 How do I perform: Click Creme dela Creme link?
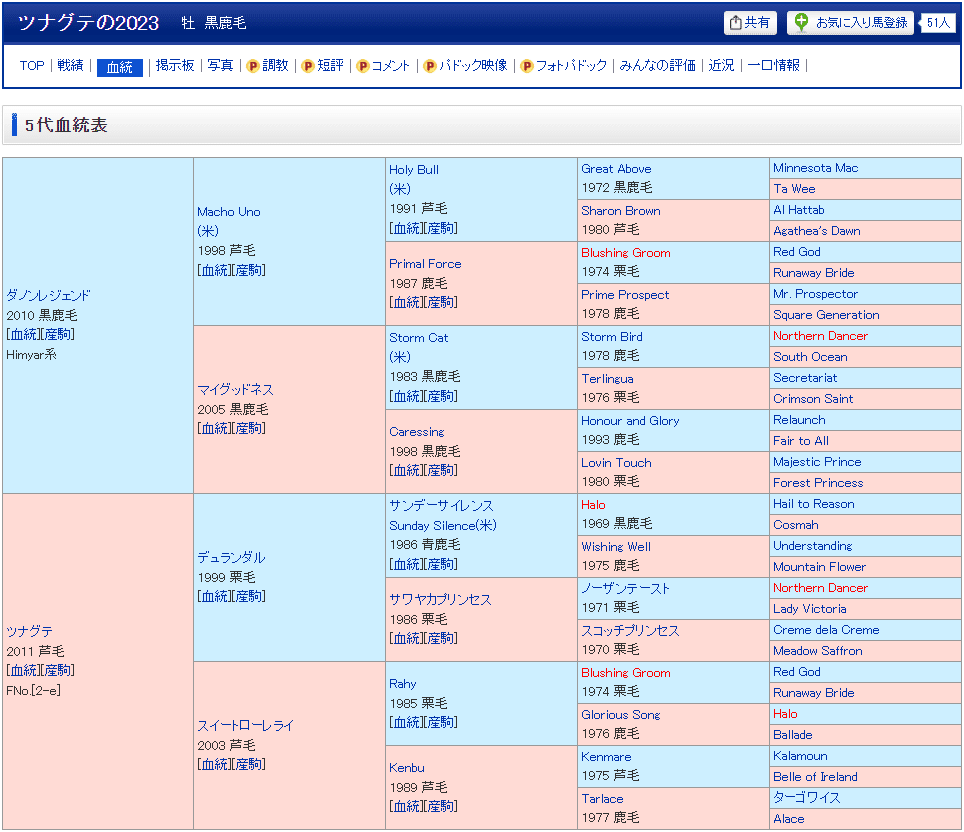pos(826,630)
